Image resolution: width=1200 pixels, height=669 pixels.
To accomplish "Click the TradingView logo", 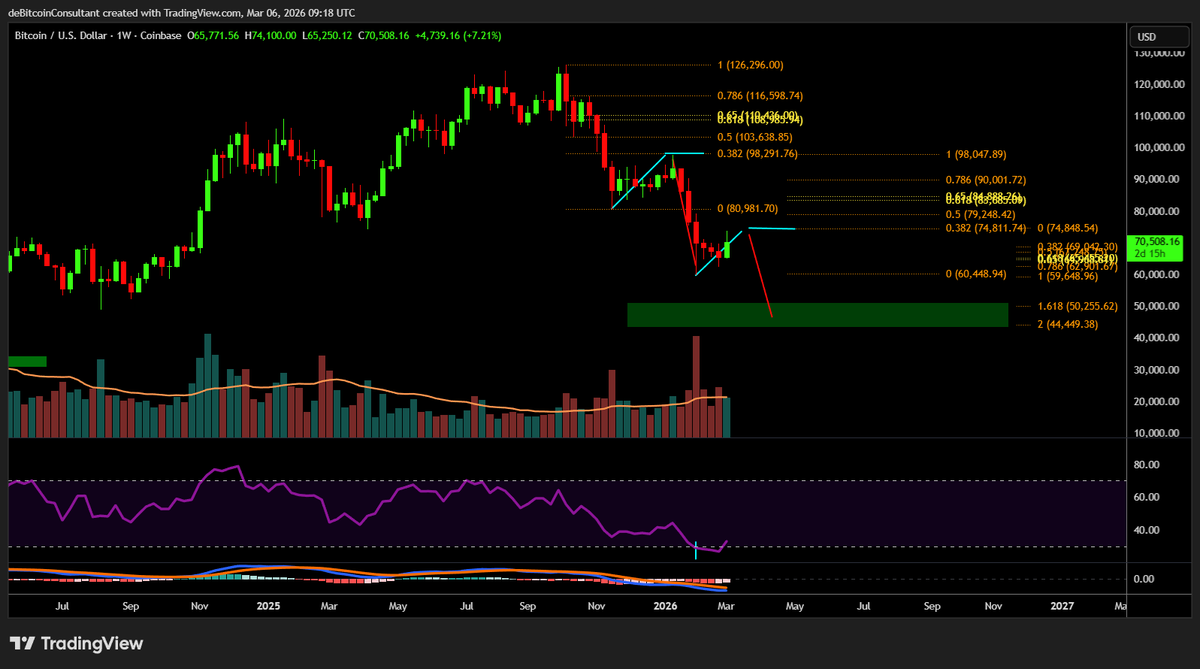I will click(77, 644).
